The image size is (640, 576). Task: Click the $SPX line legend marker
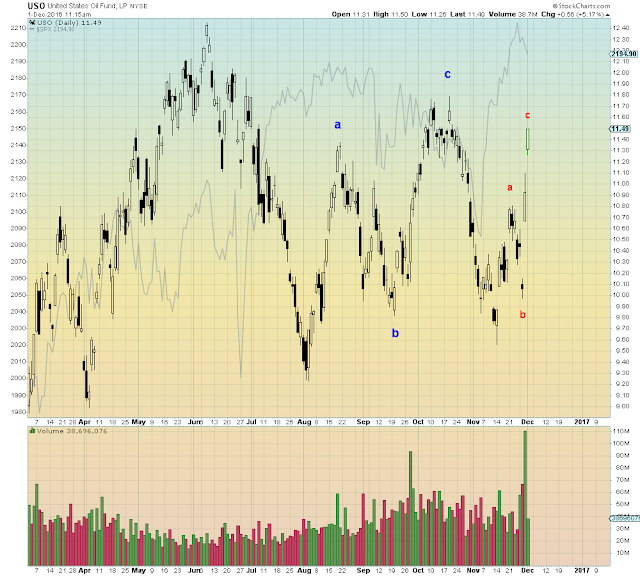coord(32,29)
